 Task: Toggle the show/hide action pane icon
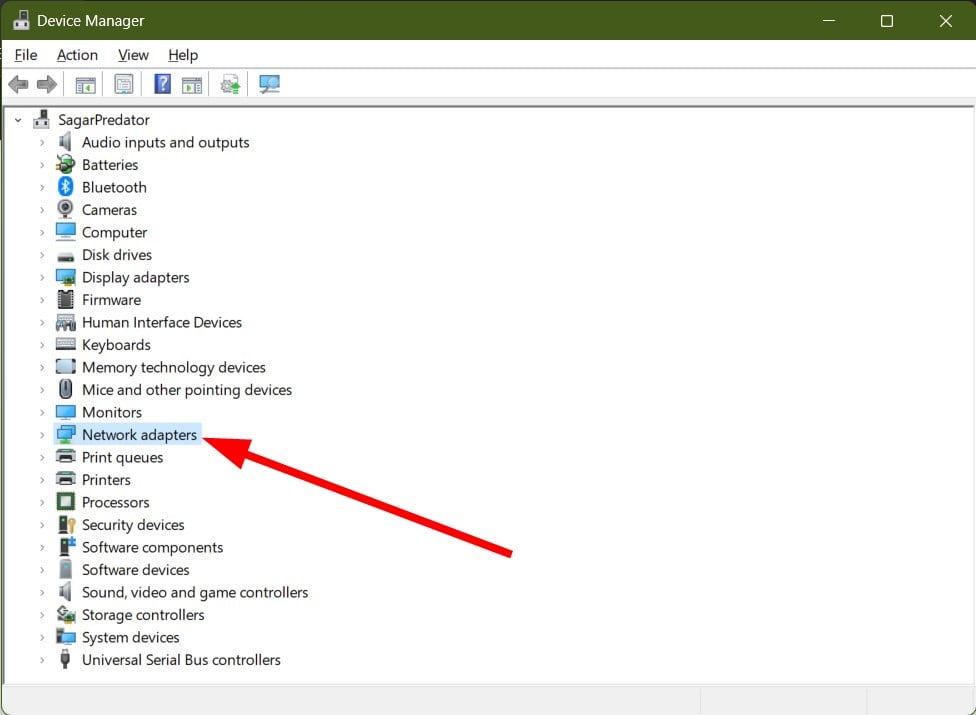[192, 85]
